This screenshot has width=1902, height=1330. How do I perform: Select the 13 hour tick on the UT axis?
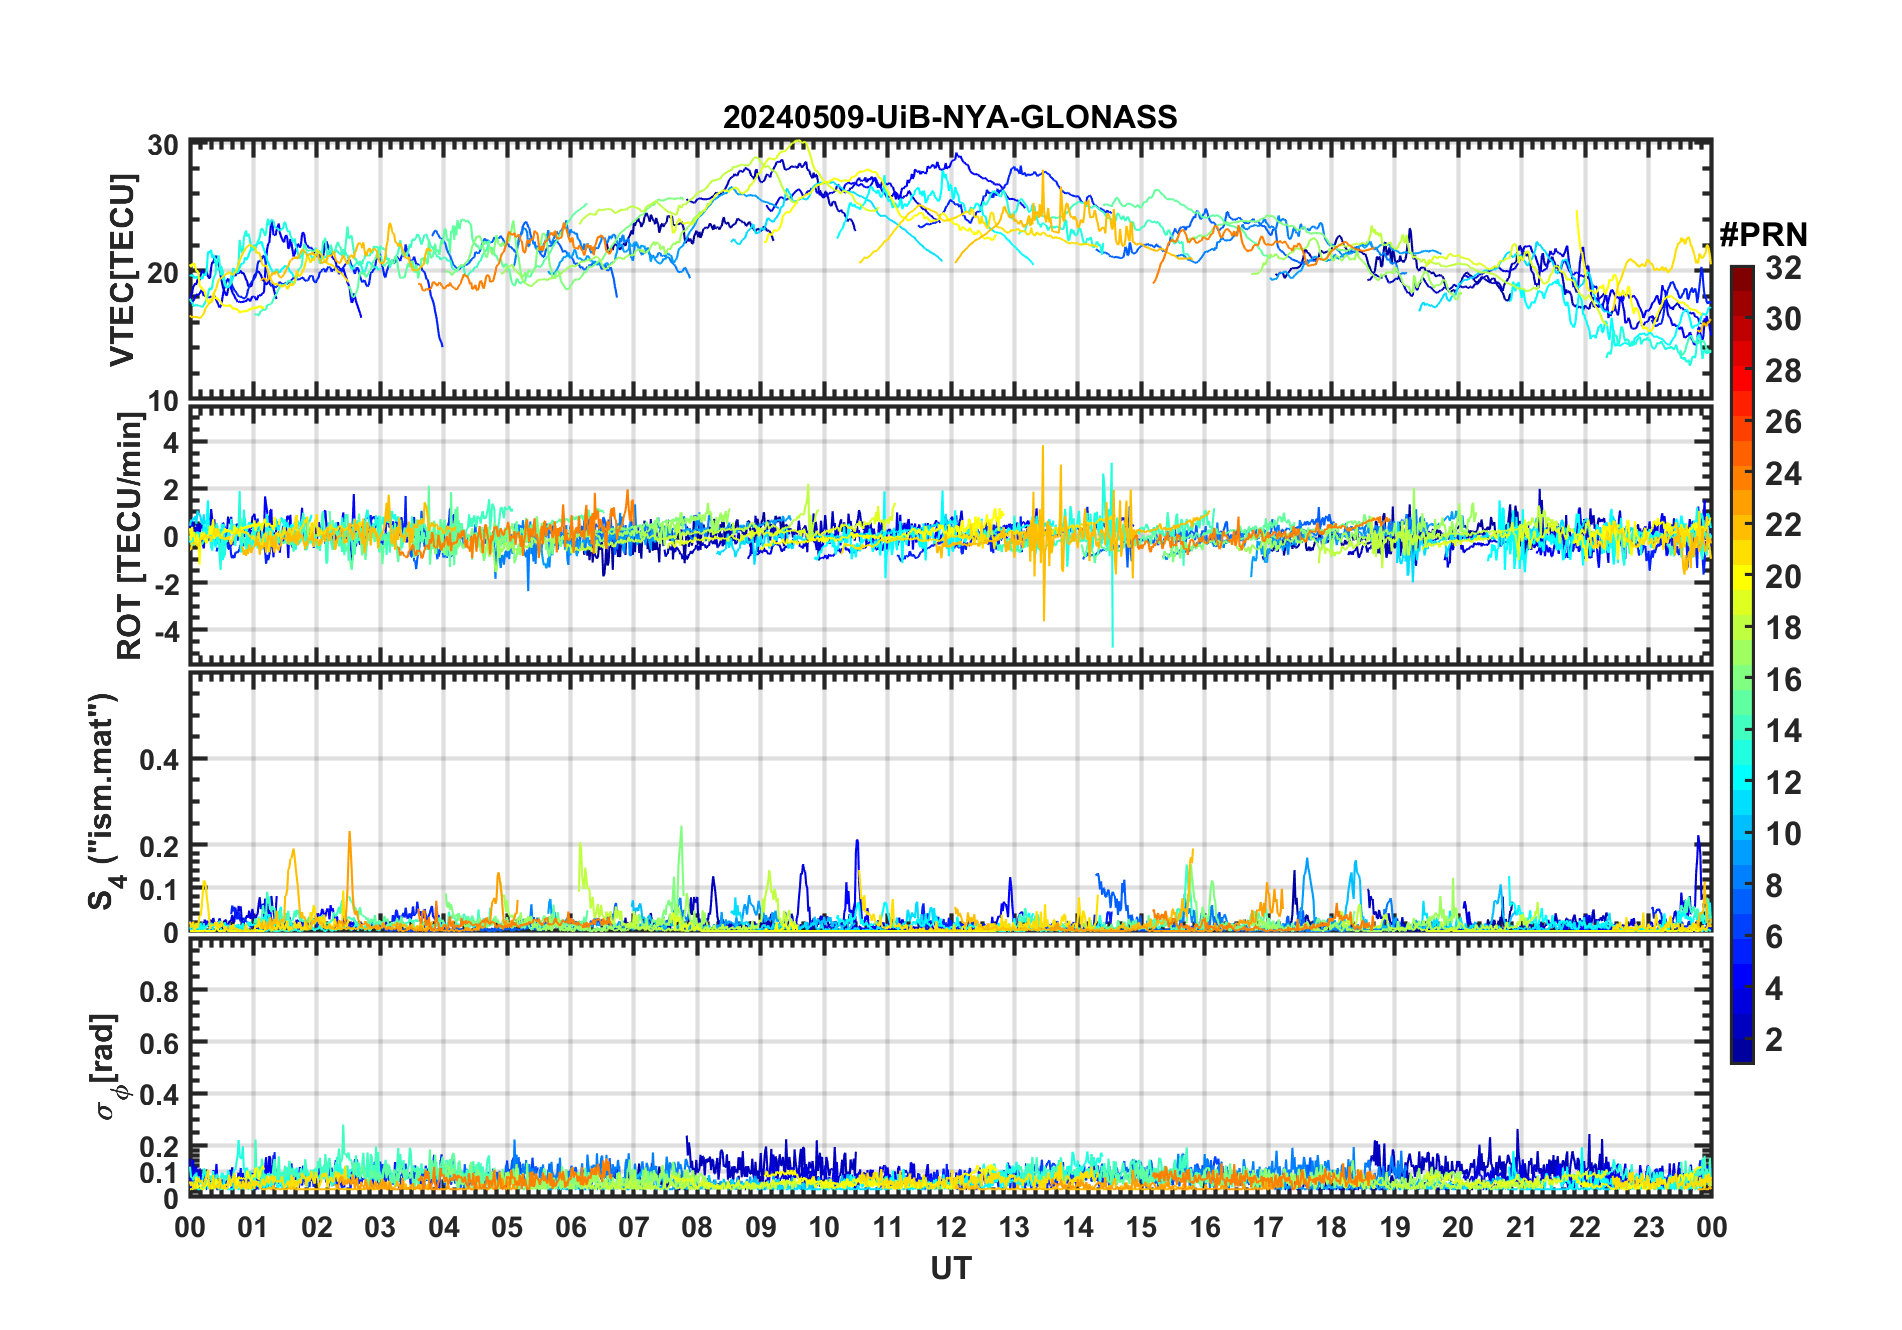(x=1014, y=1227)
